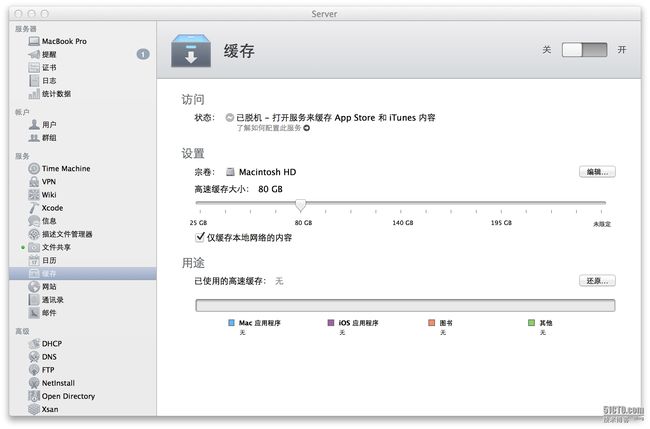Select 文件共享 in the sidebar

click(56, 247)
